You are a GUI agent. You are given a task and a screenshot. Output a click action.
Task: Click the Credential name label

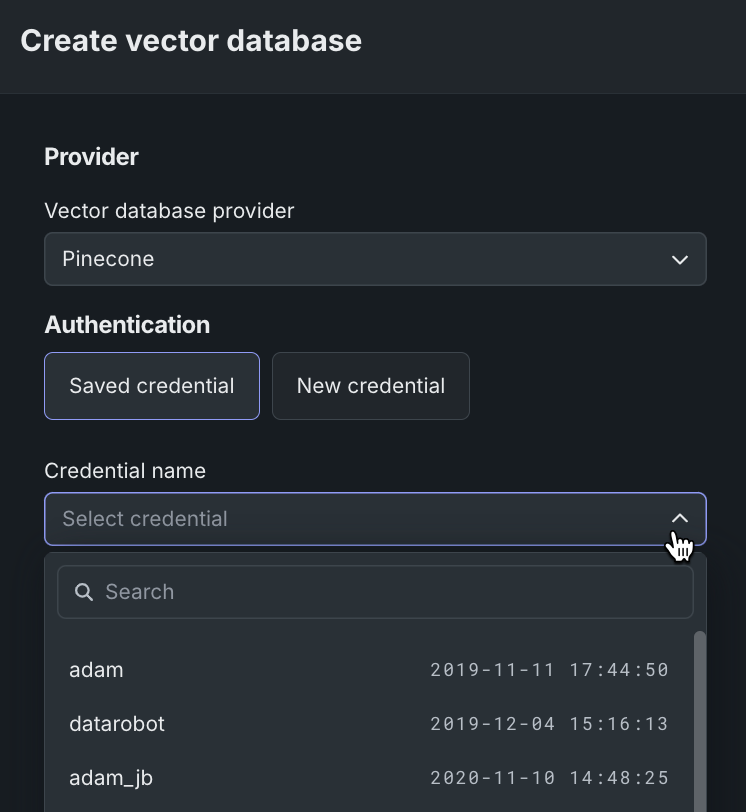pos(125,471)
